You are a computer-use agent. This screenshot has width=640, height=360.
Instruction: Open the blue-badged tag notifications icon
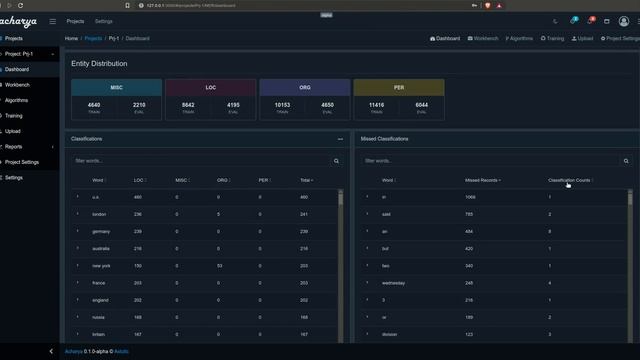[573, 20]
